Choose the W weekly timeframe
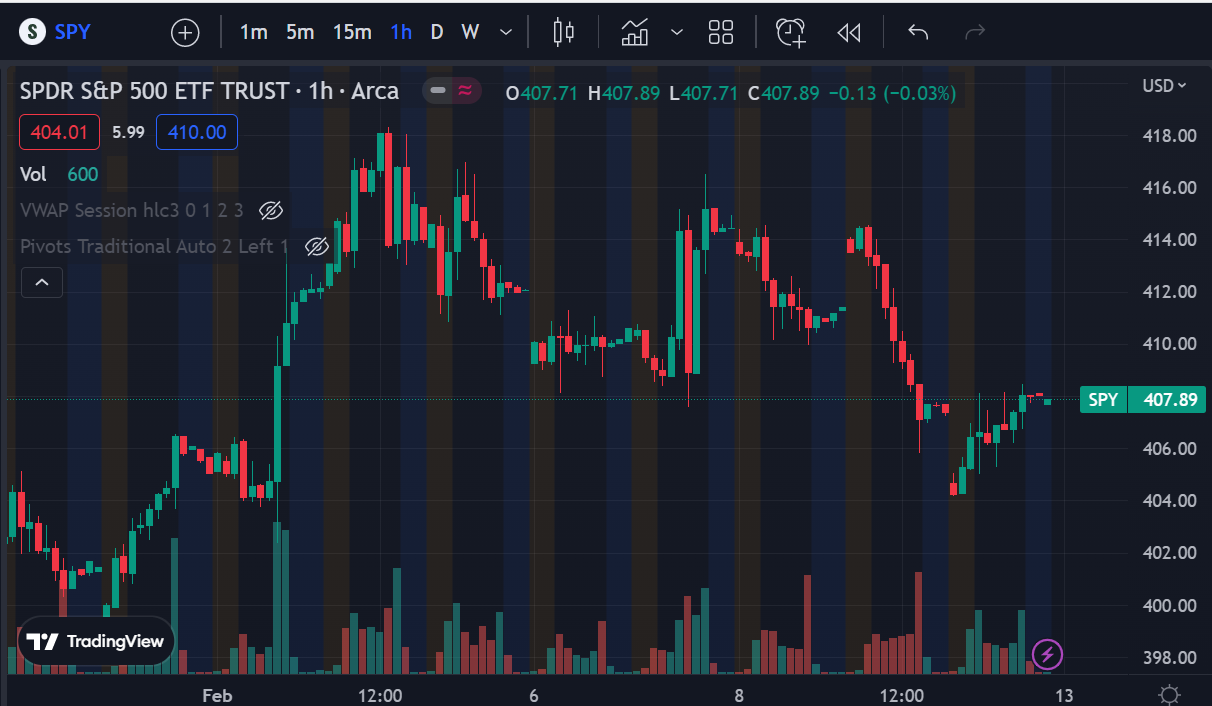1212x706 pixels. (x=470, y=32)
